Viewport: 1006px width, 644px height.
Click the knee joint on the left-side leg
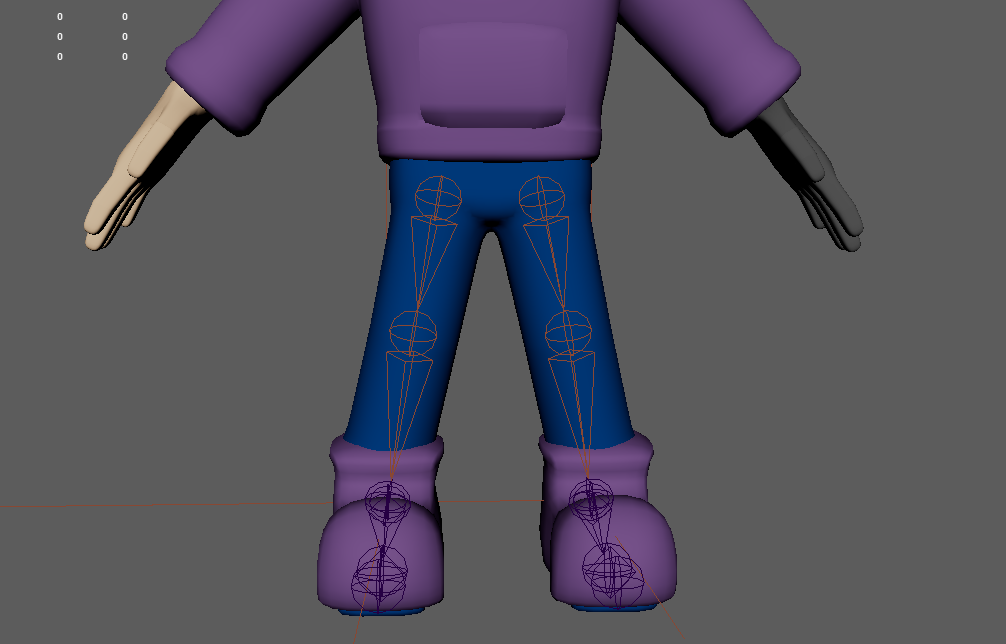[x=412, y=331]
